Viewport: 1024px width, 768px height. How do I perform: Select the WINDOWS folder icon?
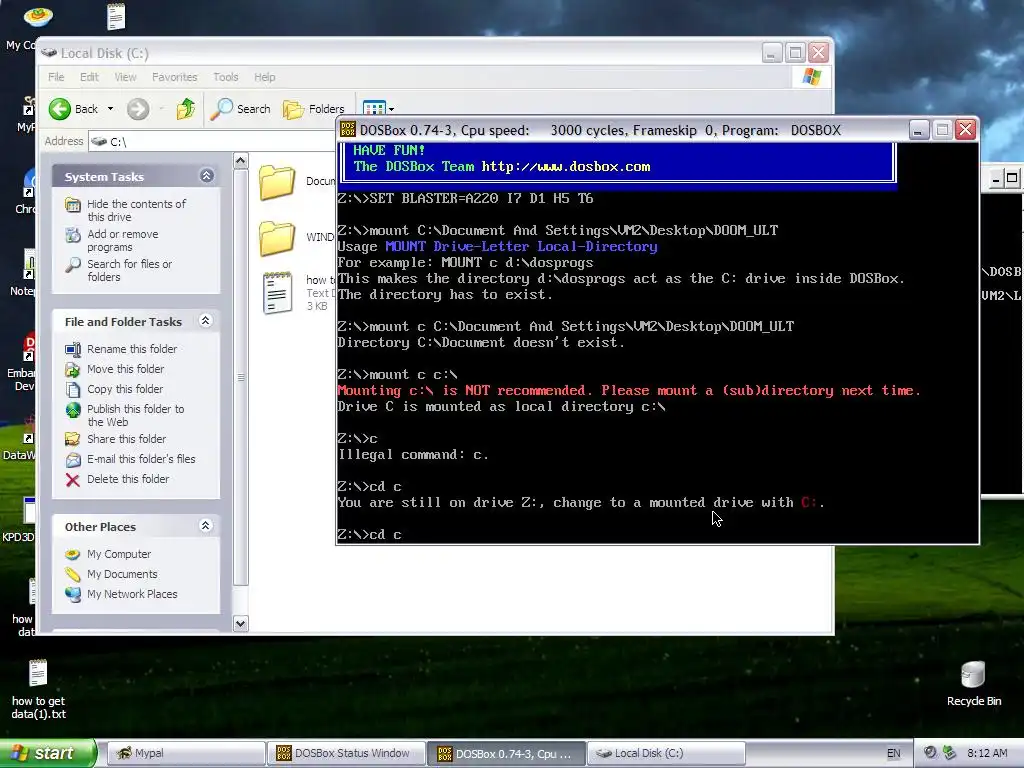pos(277,238)
